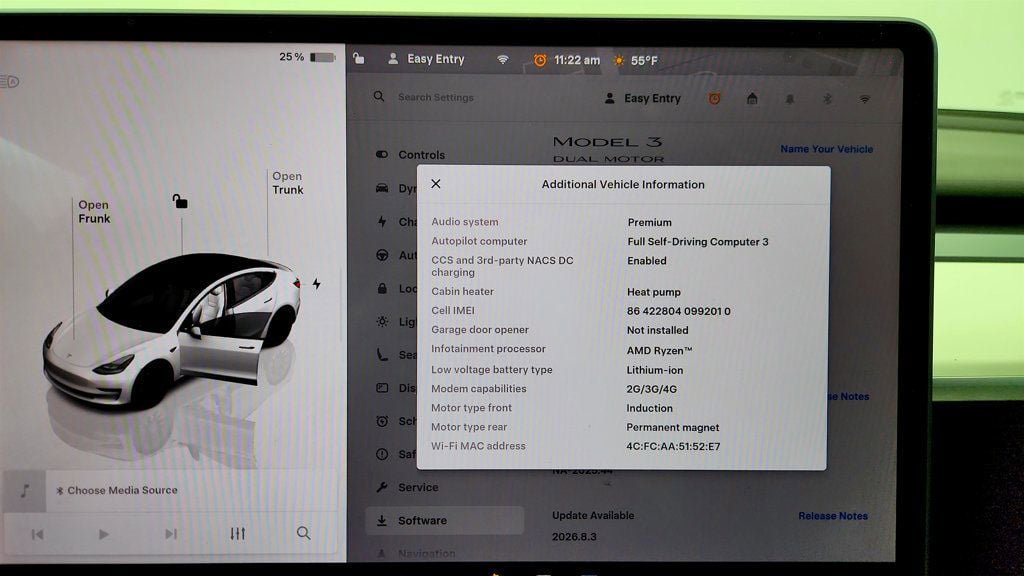Tap the Safety icon in sidebar
1024x576 pixels.
(x=382, y=454)
